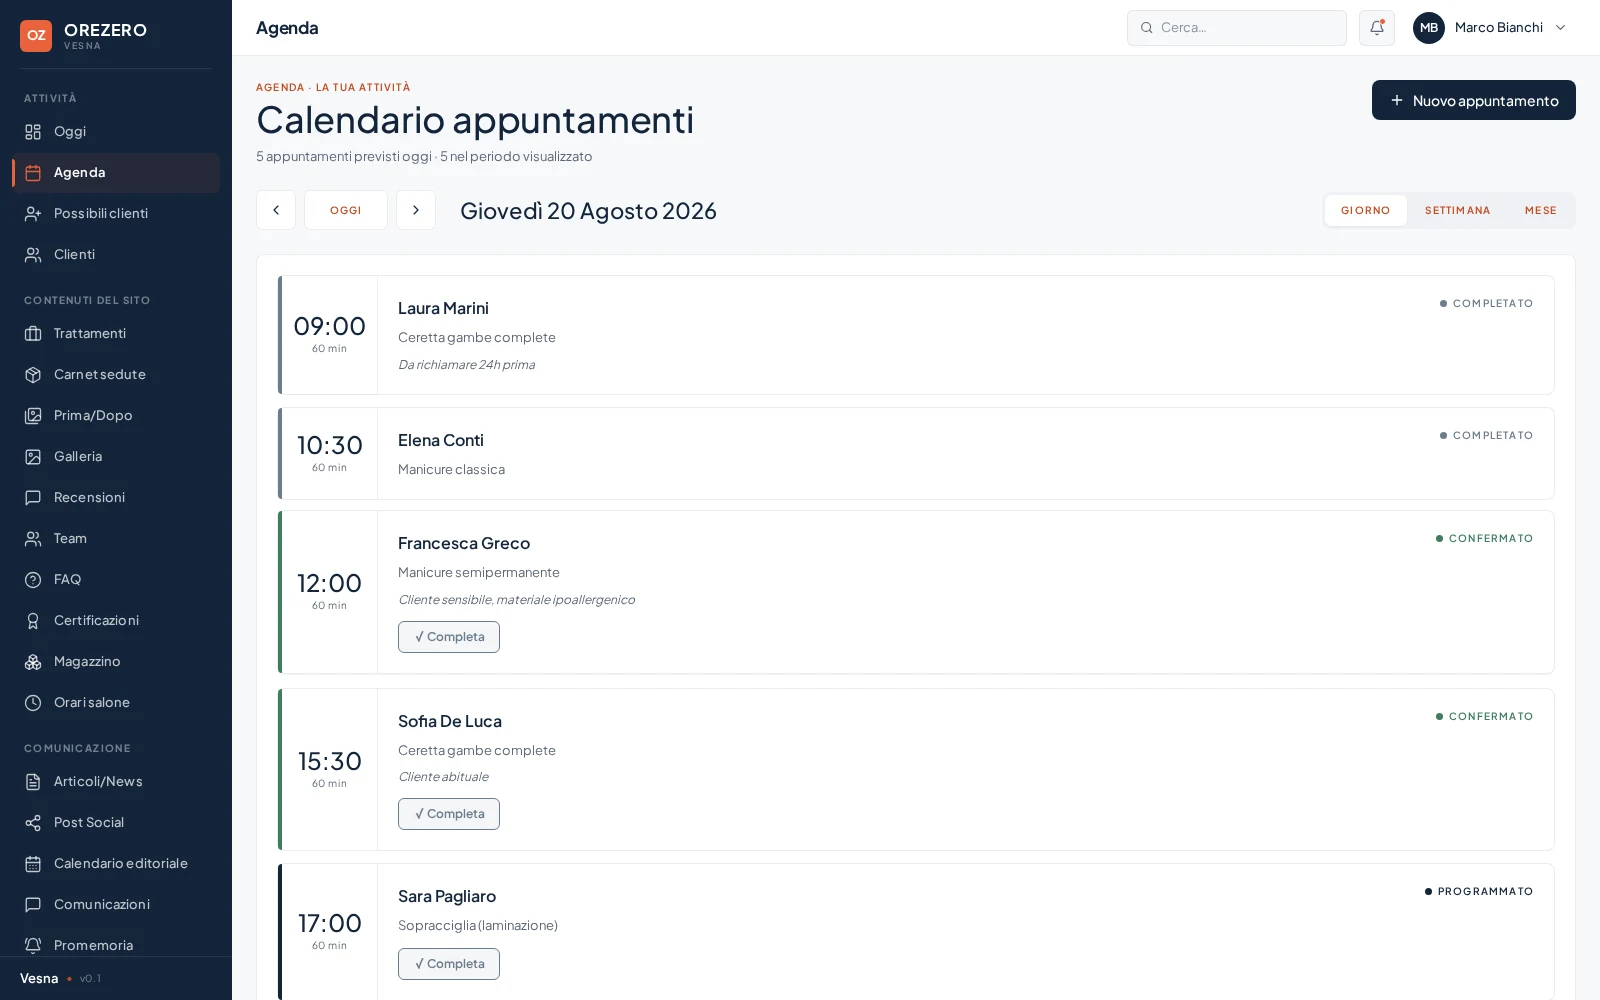Click the Galleria picture icon
Screen dimensions: 1600x1000
pyautogui.click(x=33, y=457)
